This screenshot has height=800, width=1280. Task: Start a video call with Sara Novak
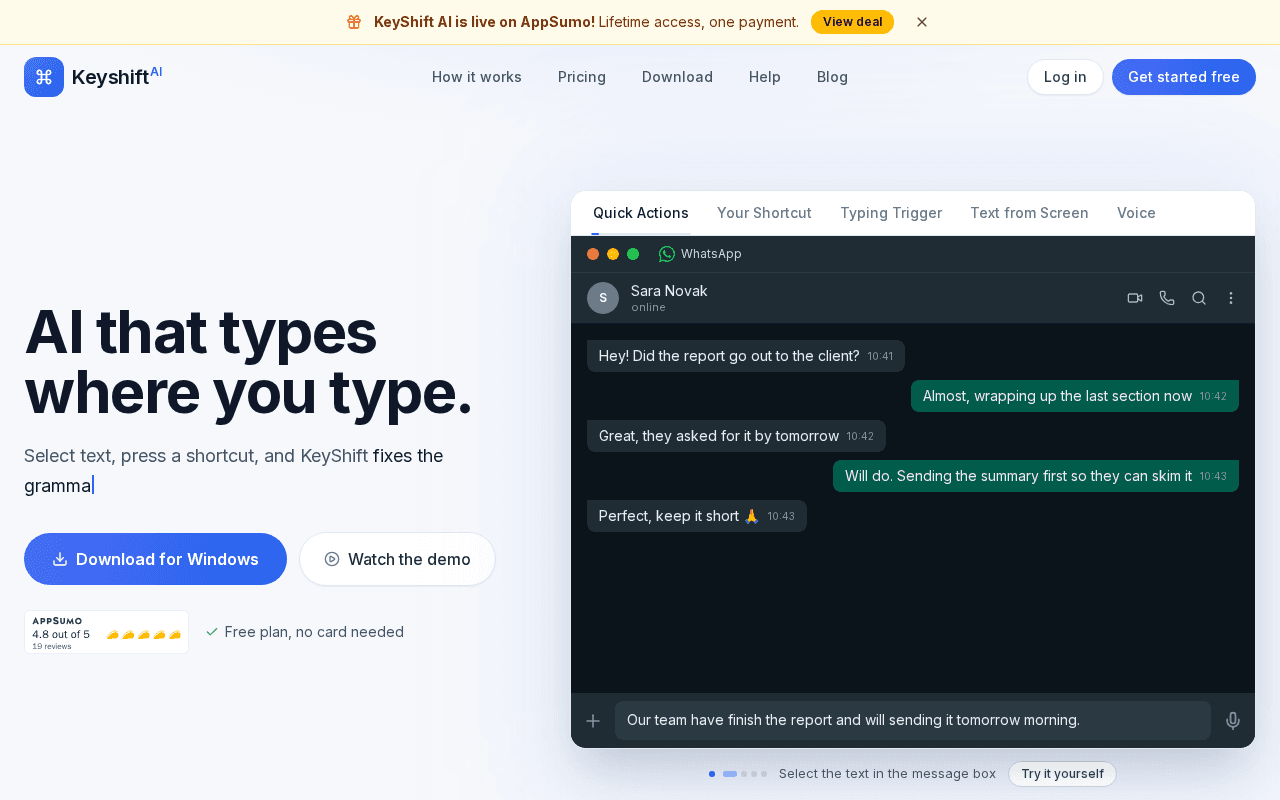[1135, 298]
